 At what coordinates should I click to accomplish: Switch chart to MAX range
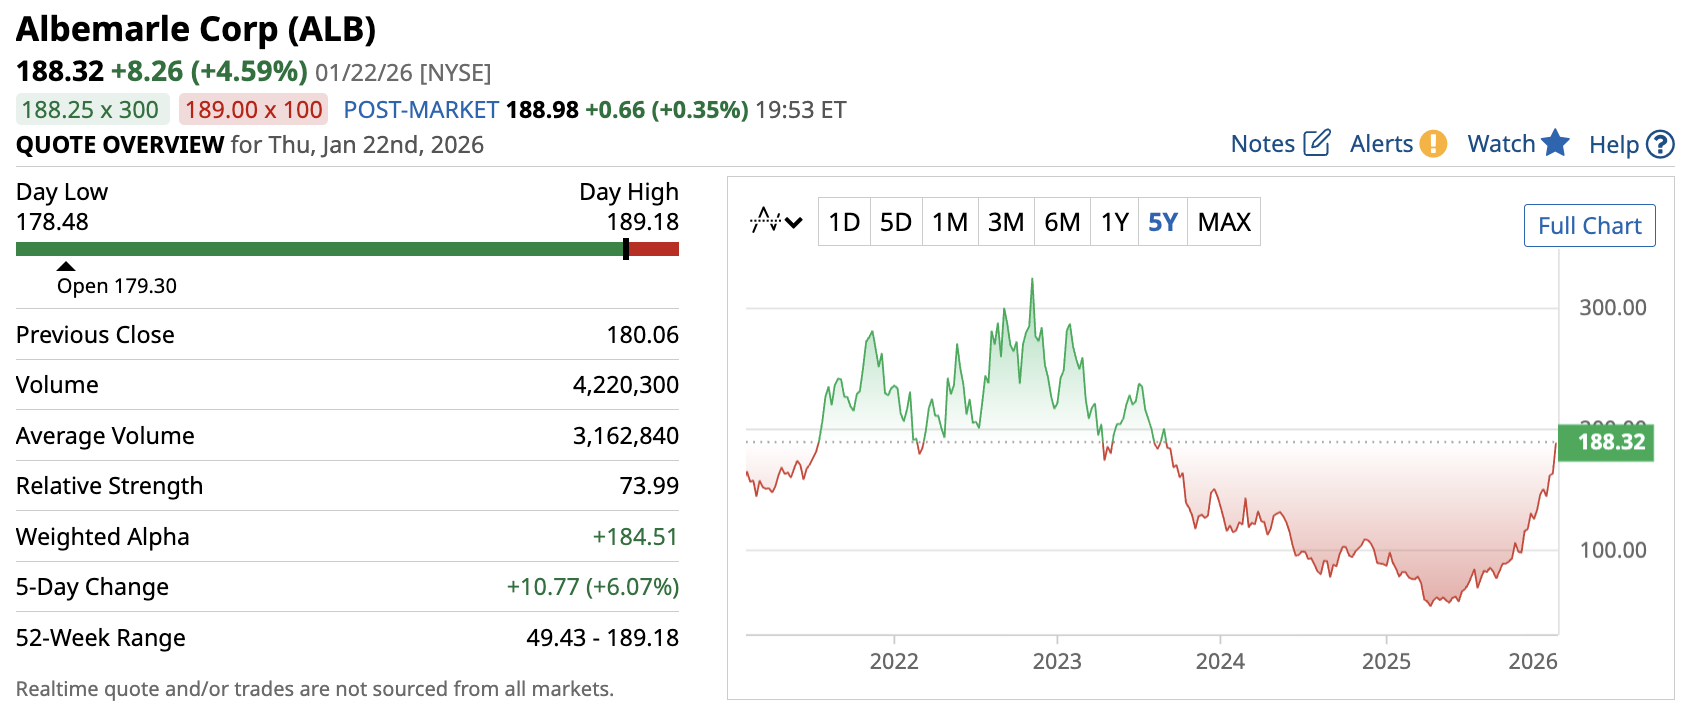pos(1224,222)
